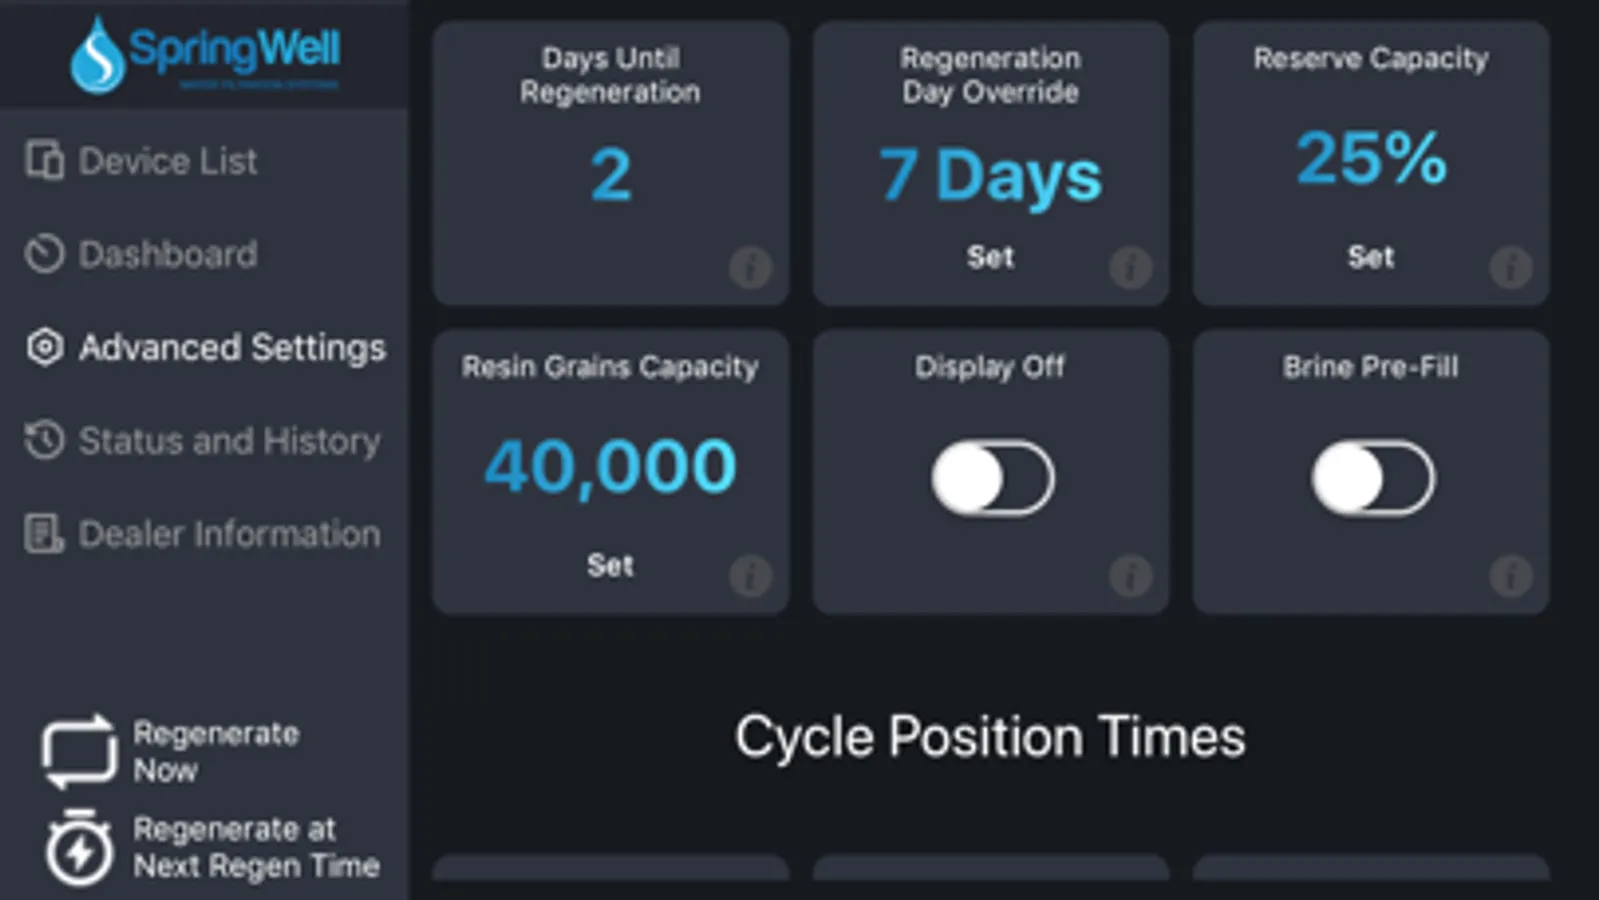The width and height of the screenshot is (1599, 900).
Task: Click the Device List sidebar icon
Action: click(x=45, y=161)
